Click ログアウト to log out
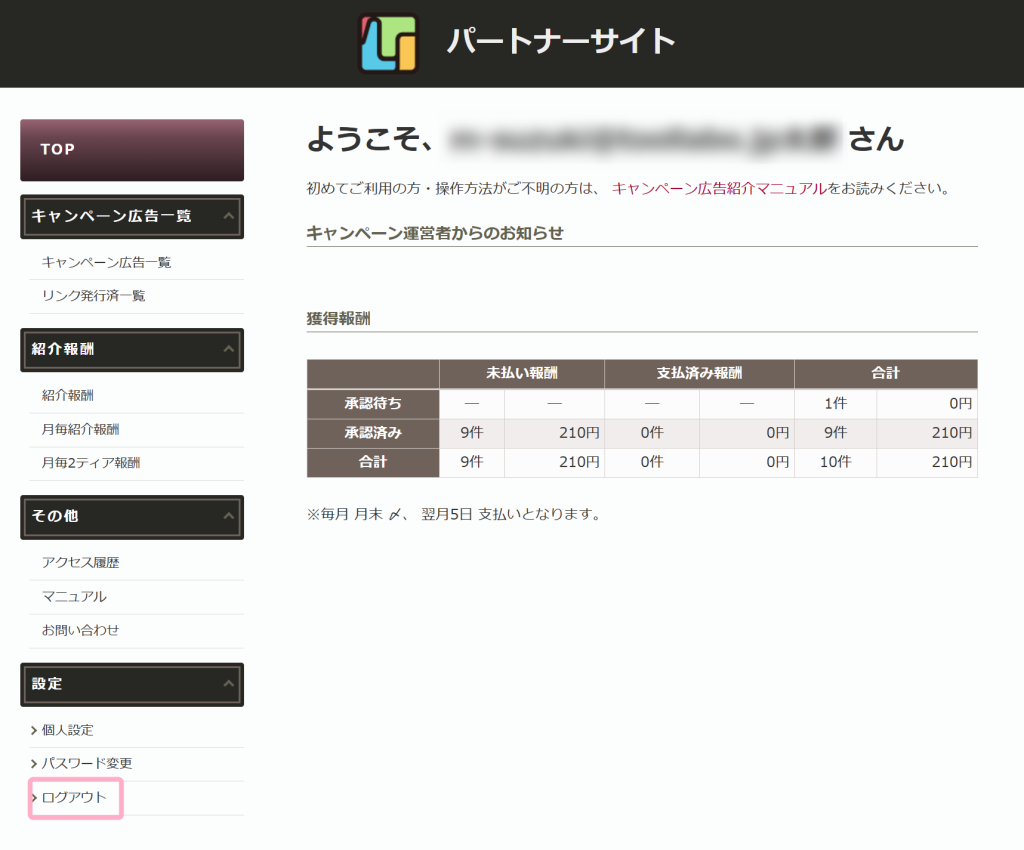Screen dimensions: 1024x850 point(74,797)
